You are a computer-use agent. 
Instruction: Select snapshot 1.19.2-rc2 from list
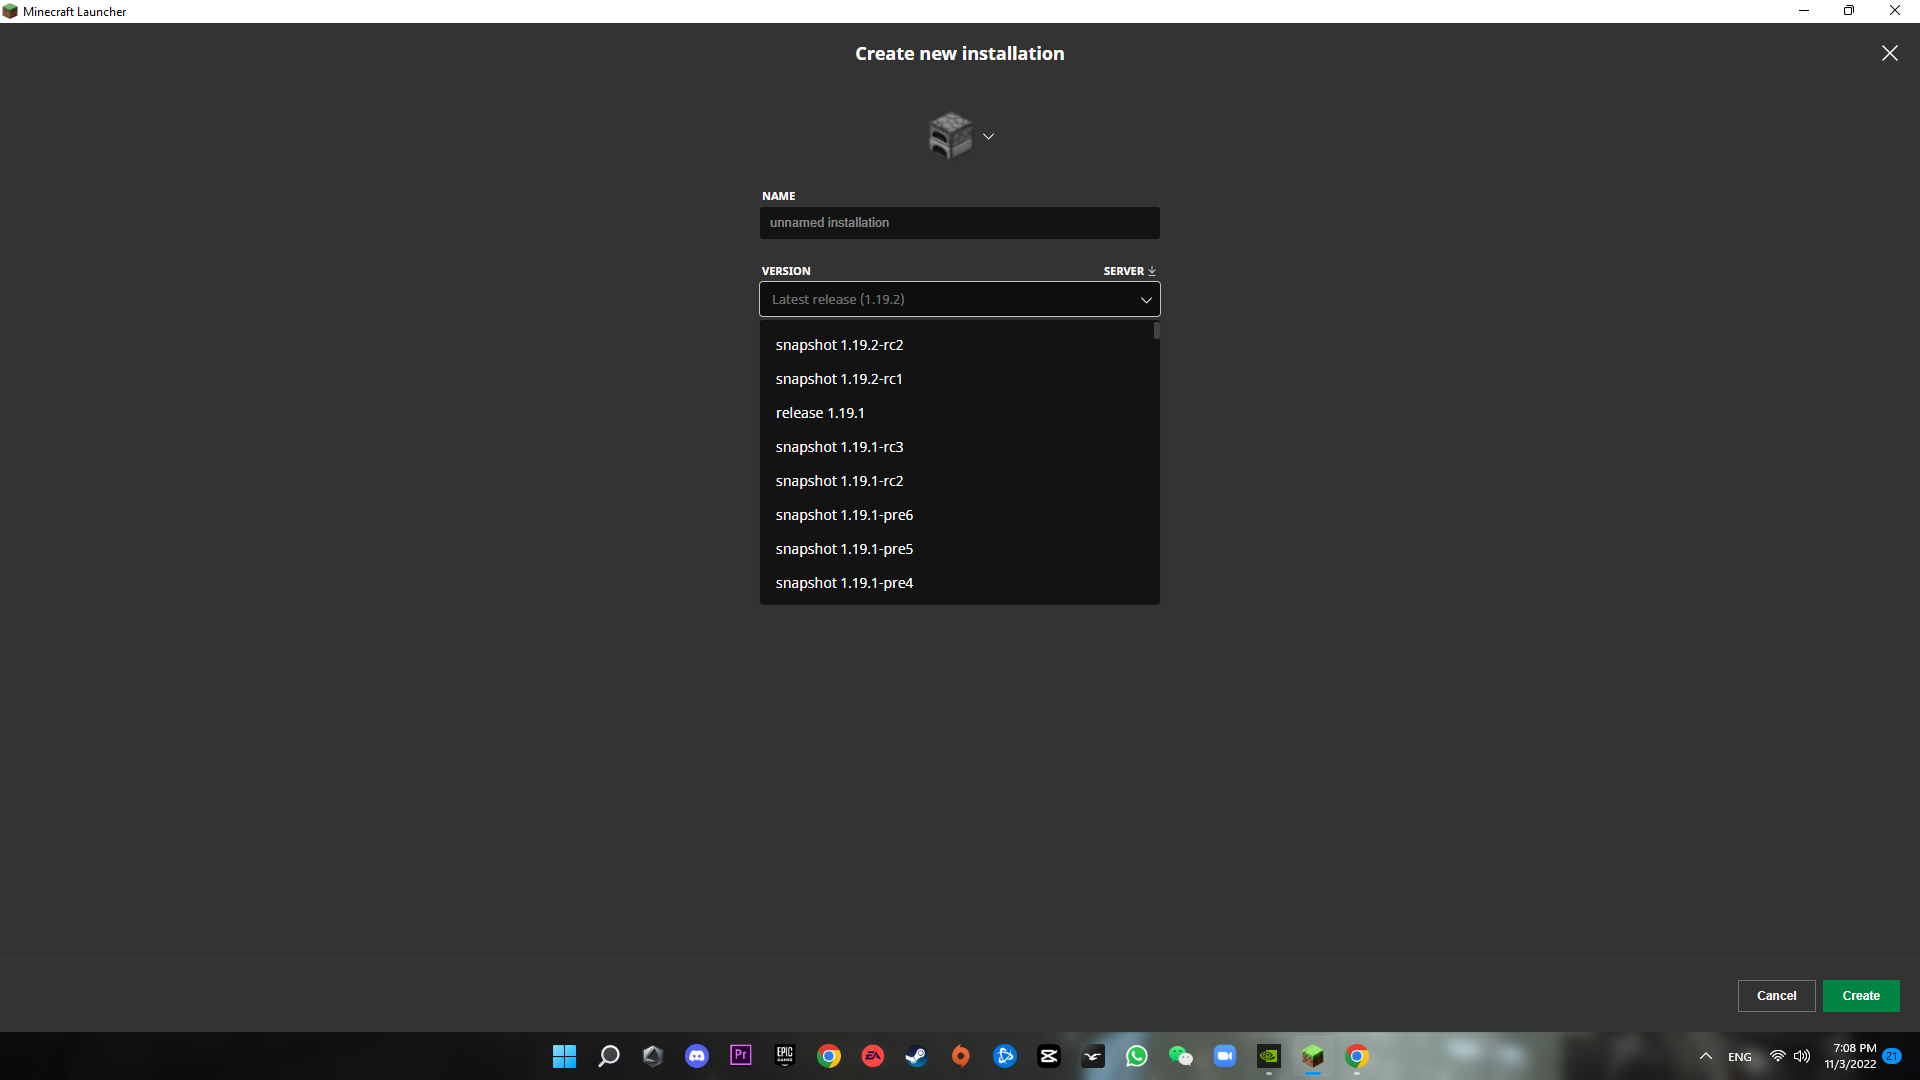[x=839, y=345]
